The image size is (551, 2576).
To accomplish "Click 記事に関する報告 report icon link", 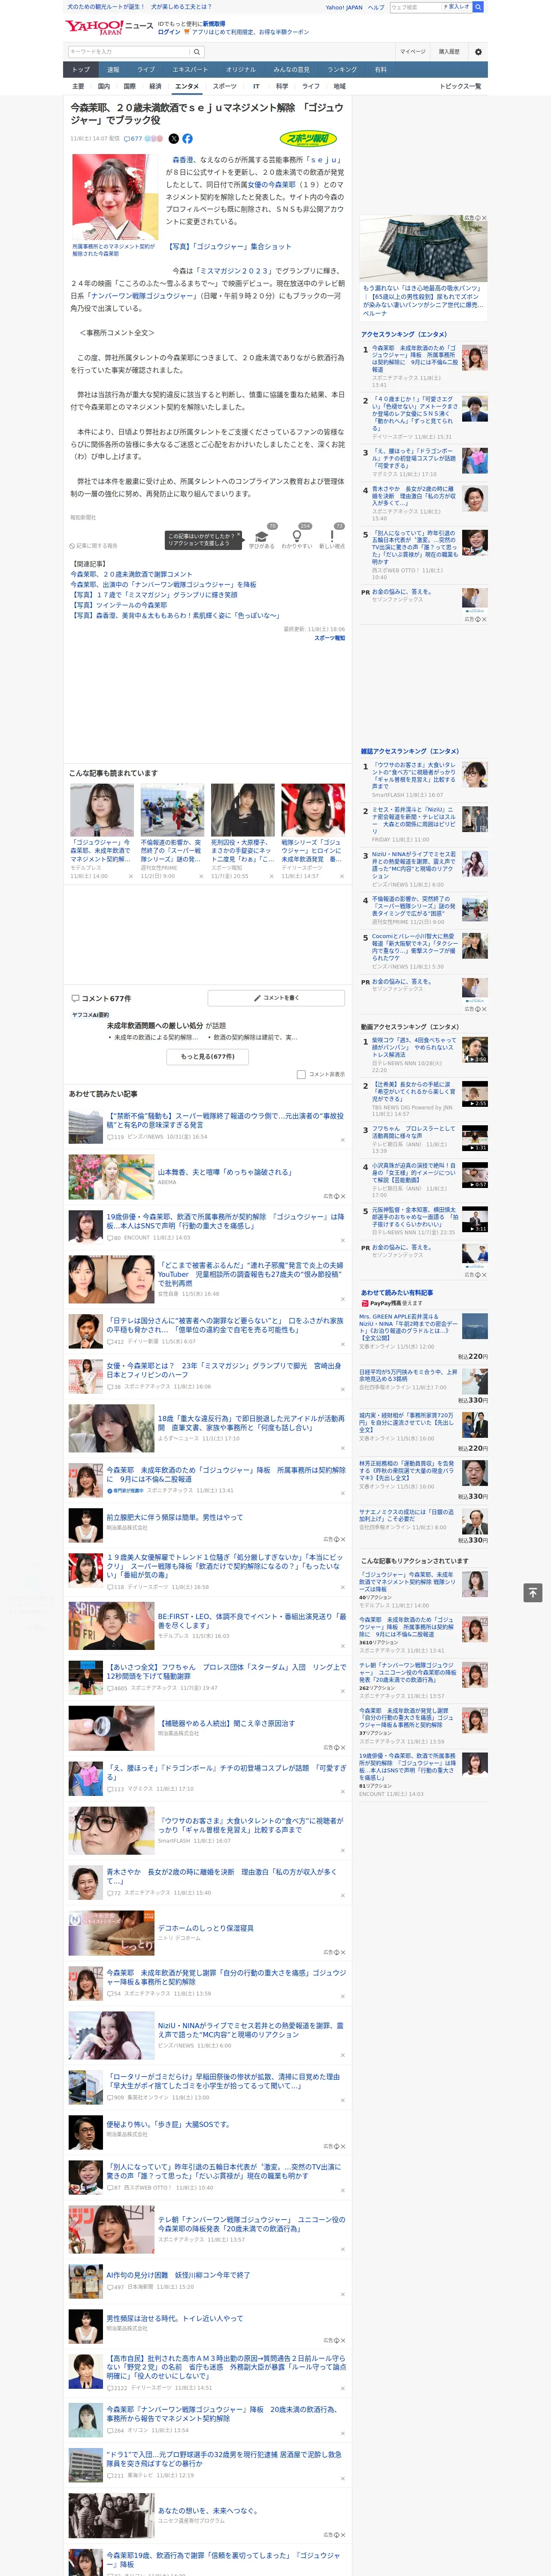I will point(94,546).
